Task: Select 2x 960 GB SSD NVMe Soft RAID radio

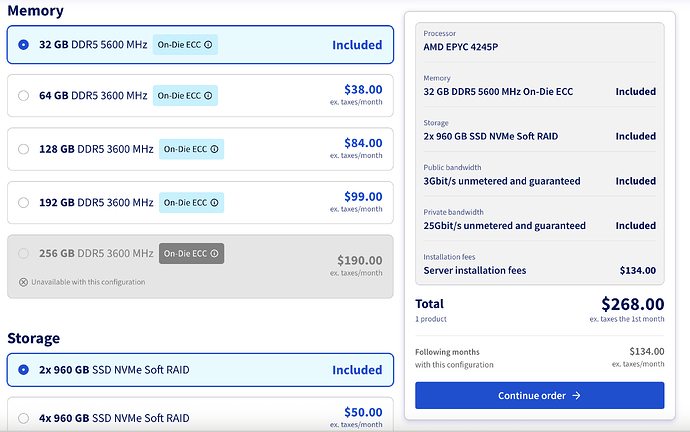Action: [23, 370]
